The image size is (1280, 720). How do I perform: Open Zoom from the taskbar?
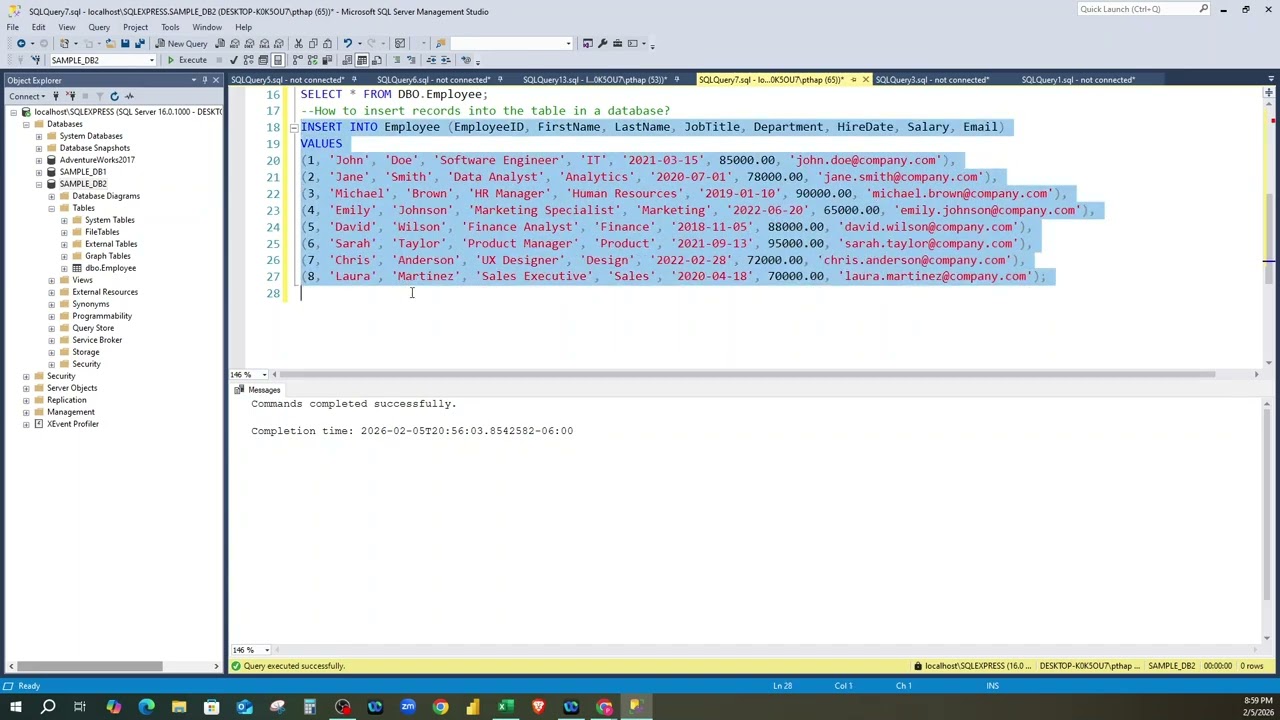coord(408,708)
